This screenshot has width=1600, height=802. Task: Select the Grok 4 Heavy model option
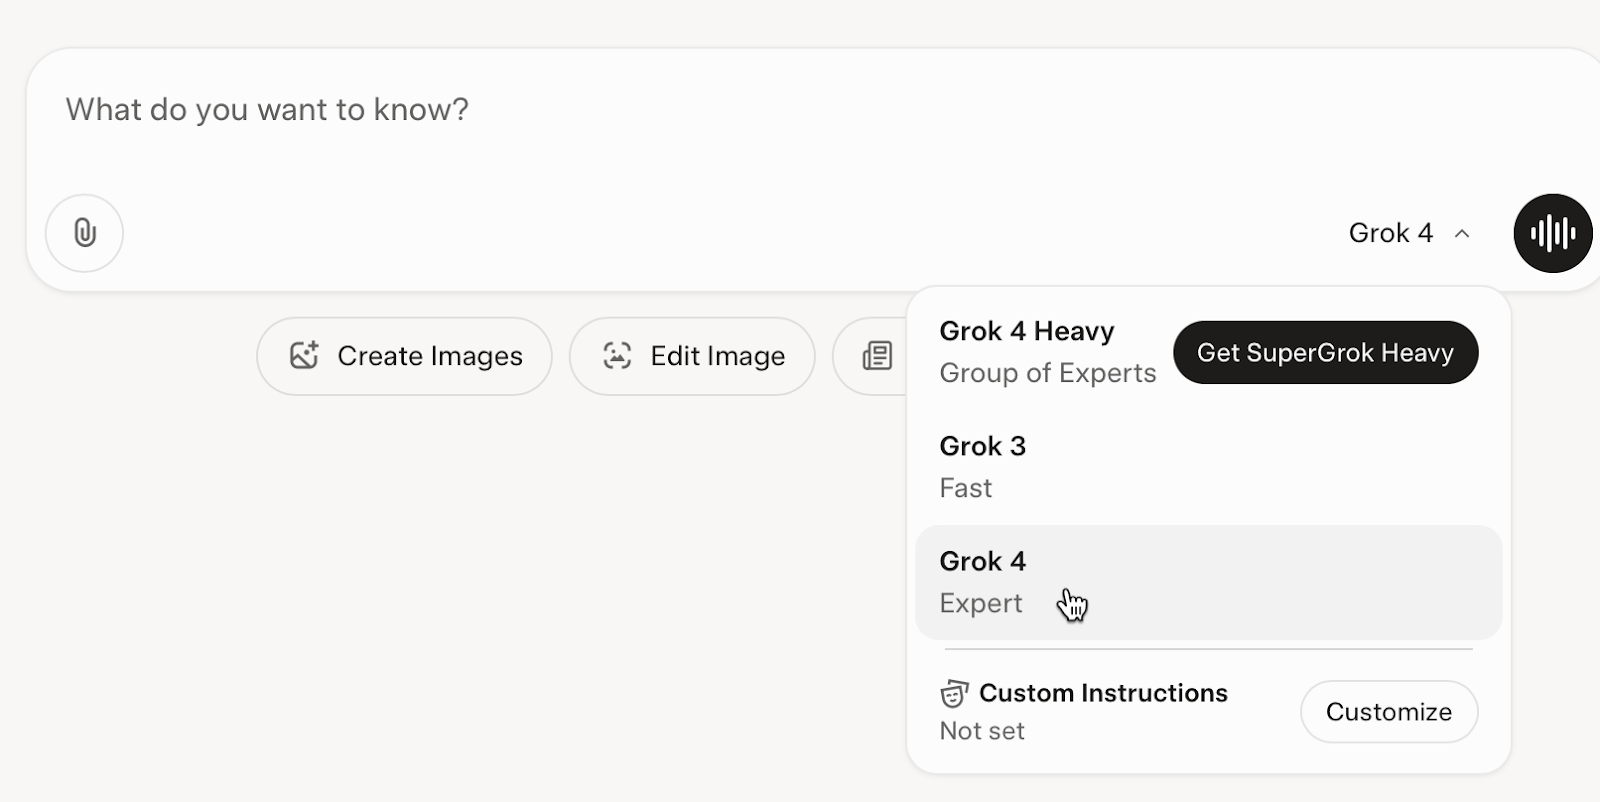pos(1027,331)
